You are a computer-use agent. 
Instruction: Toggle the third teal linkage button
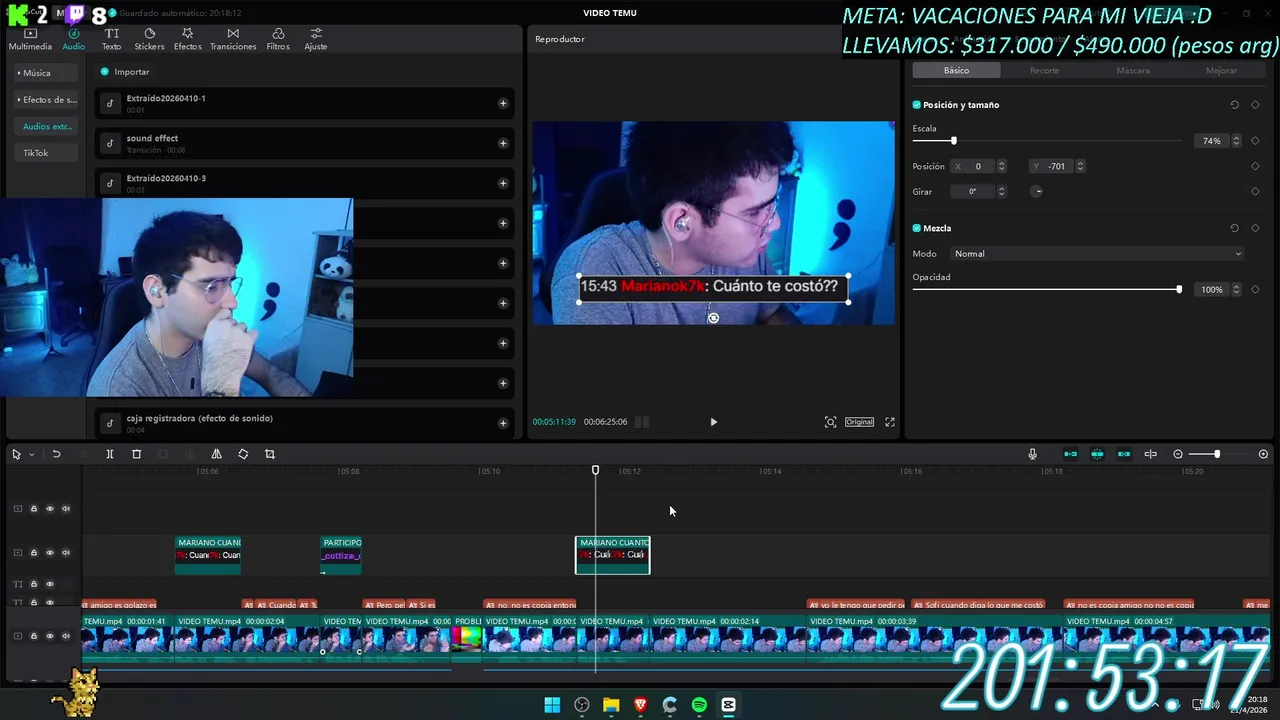coord(1124,454)
